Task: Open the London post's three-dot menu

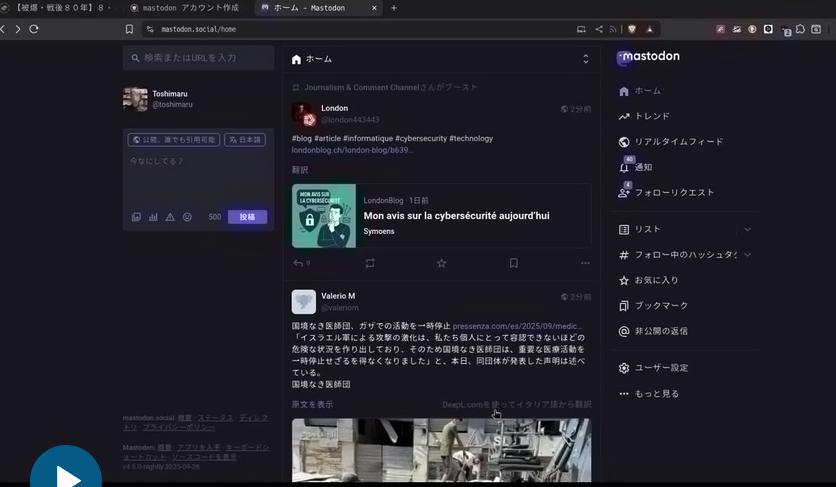Action: point(585,263)
